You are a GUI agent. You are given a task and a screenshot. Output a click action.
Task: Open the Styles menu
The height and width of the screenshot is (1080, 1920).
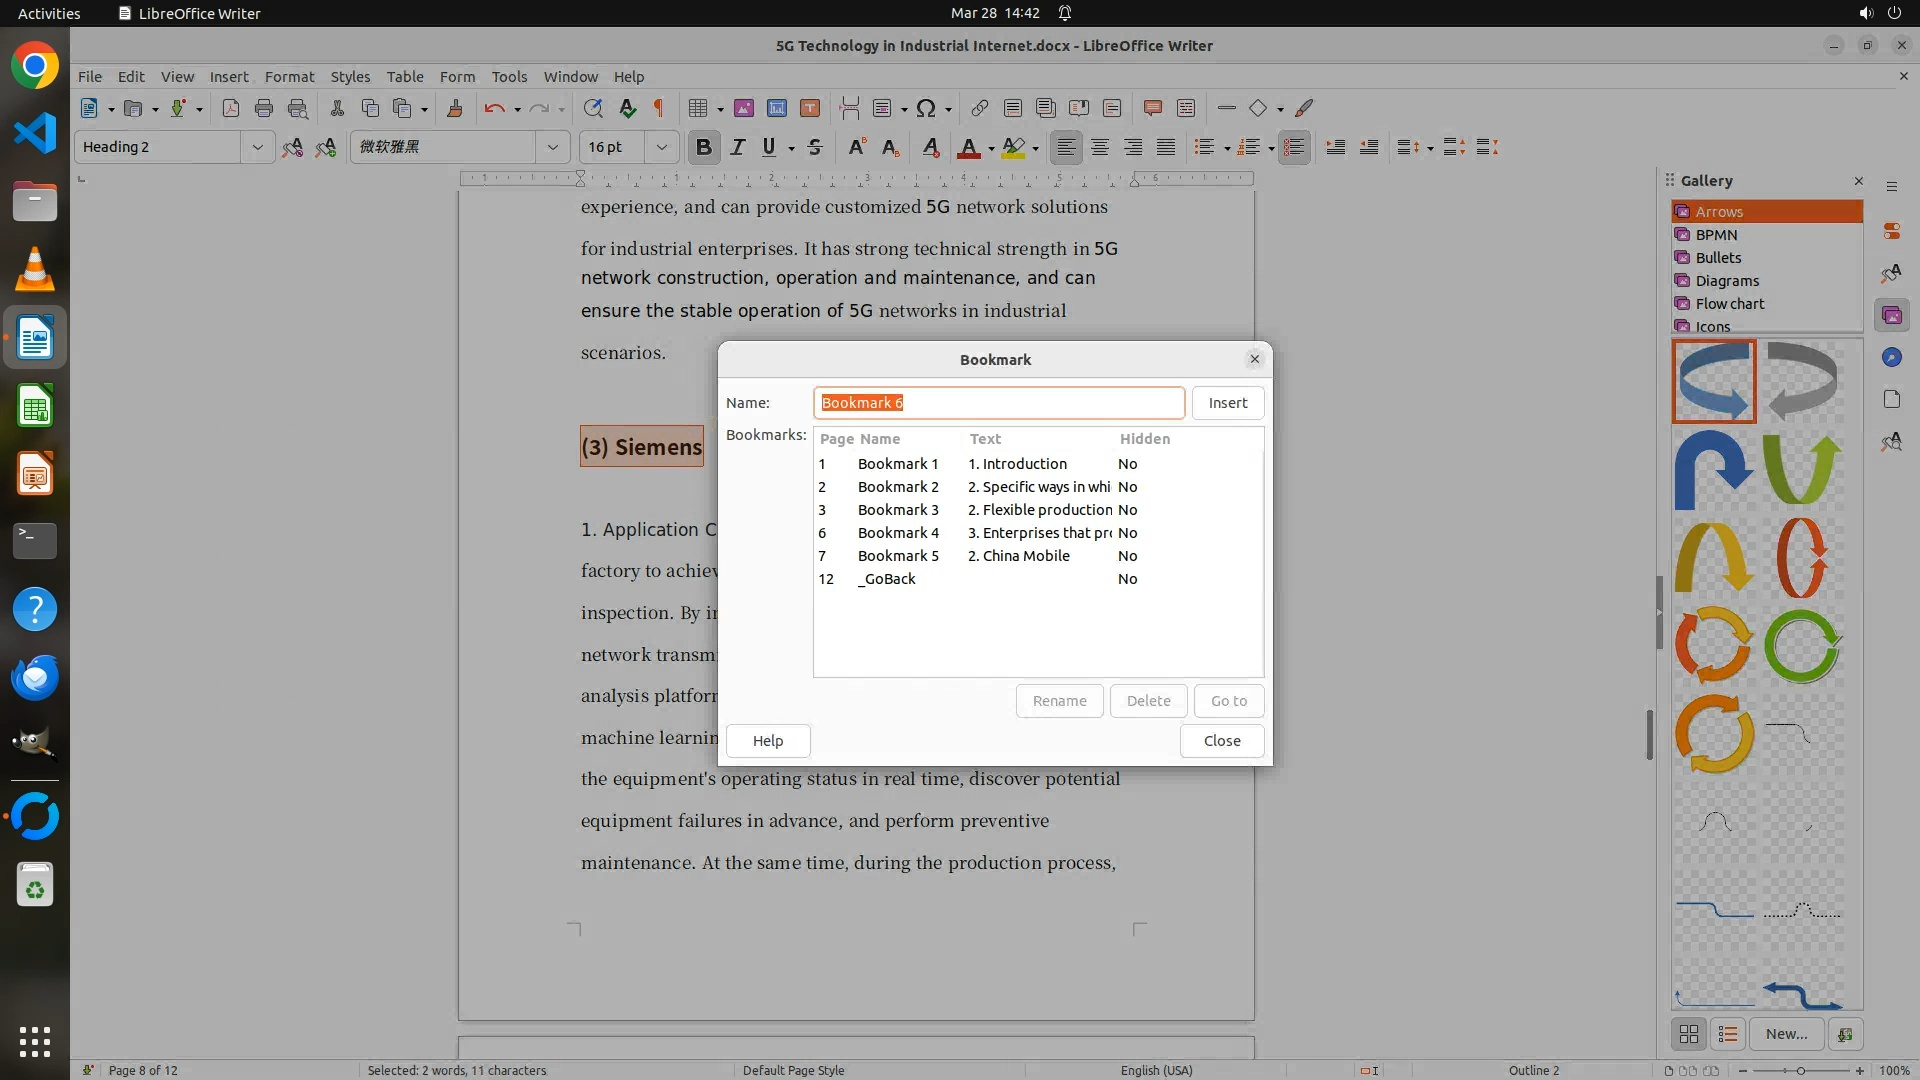(350, 76)
